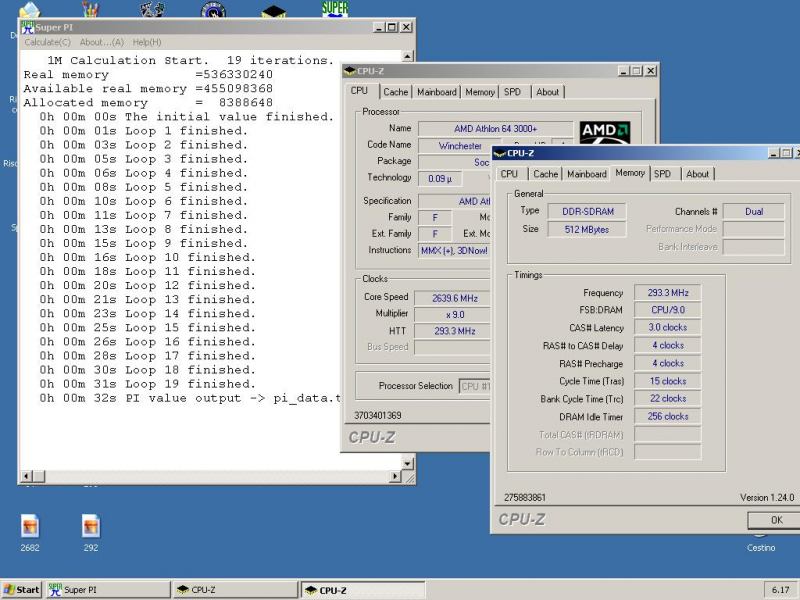The width and height of the screenshot is (800, 600).
Task: Activate the first CPU-Z taskbar button
Action: tap(235, 590)
